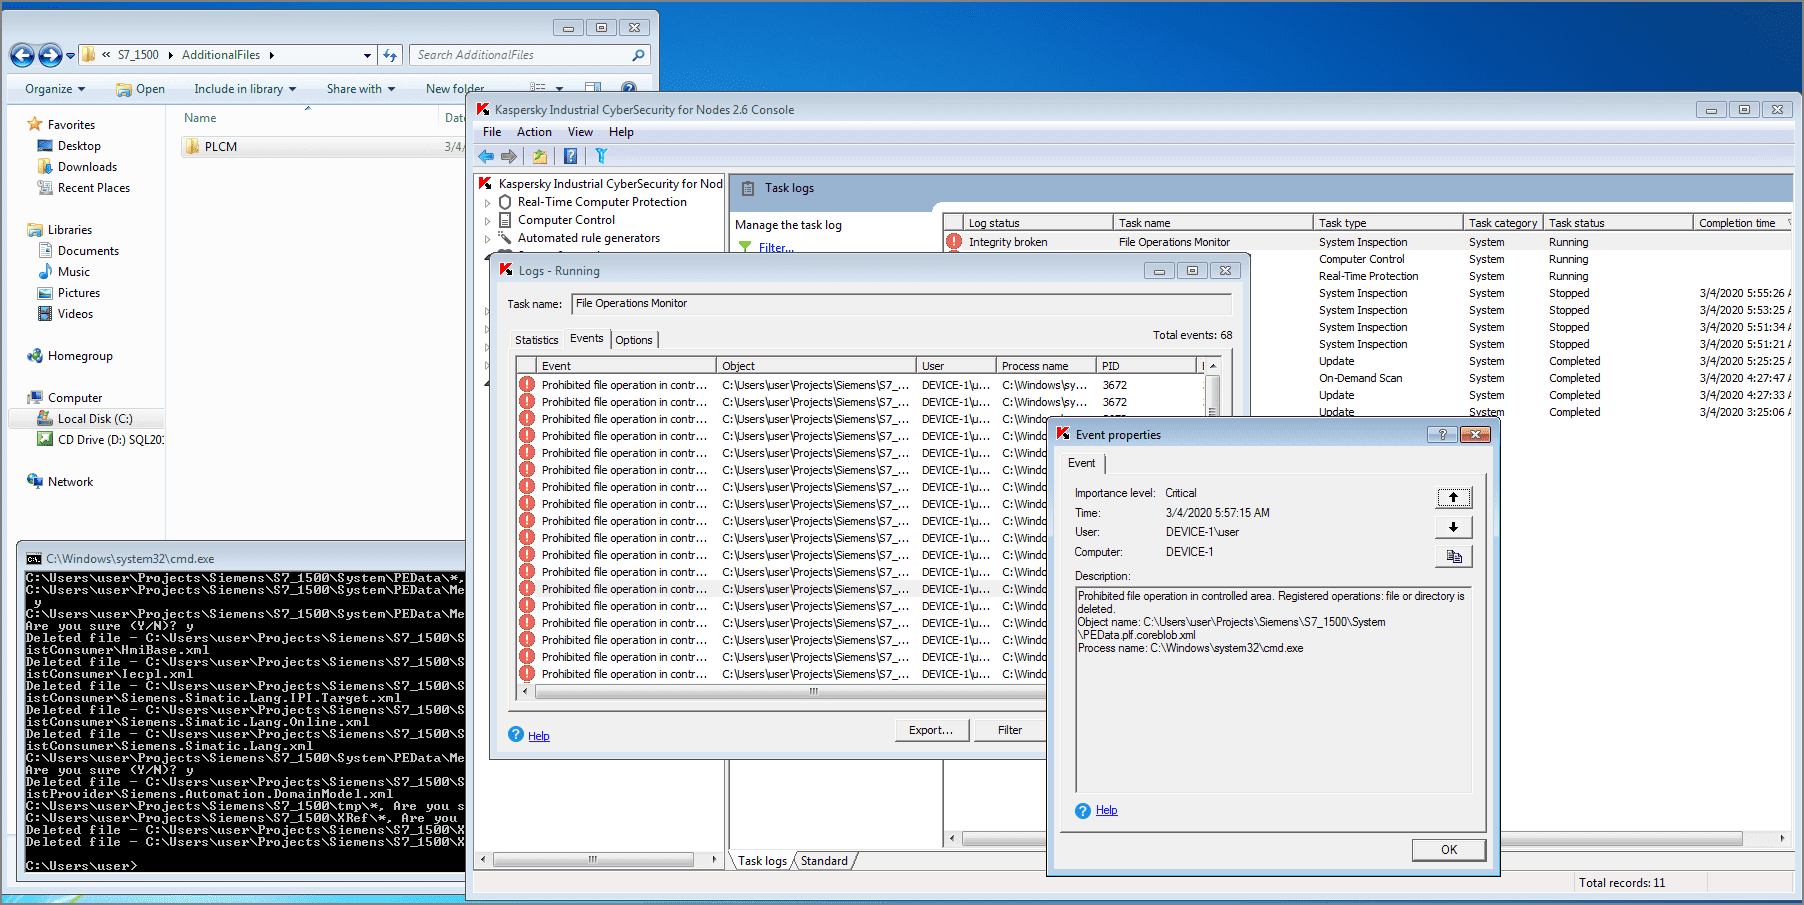
Task: Show previous event with the up arrow button
Action: (1453, 497)
